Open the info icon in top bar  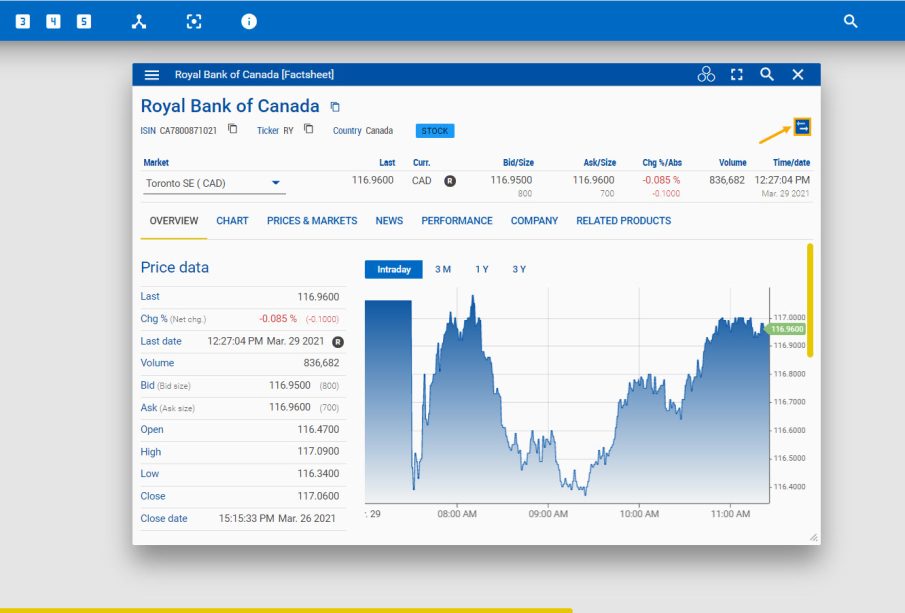(249, 22)
